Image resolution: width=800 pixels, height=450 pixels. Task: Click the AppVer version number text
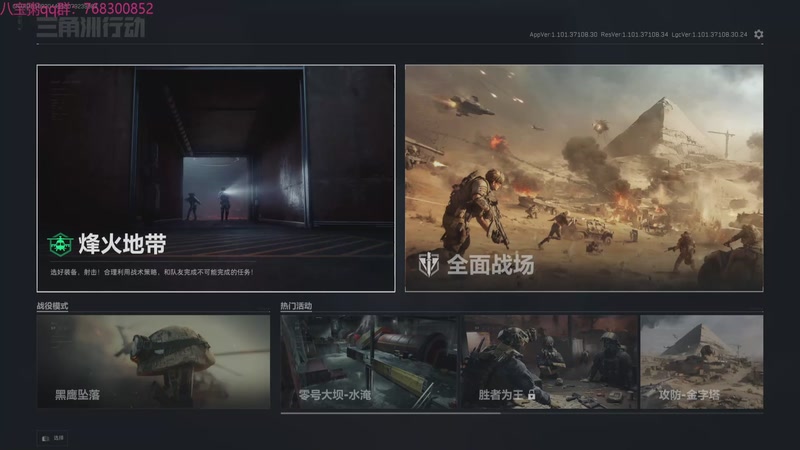563,35
